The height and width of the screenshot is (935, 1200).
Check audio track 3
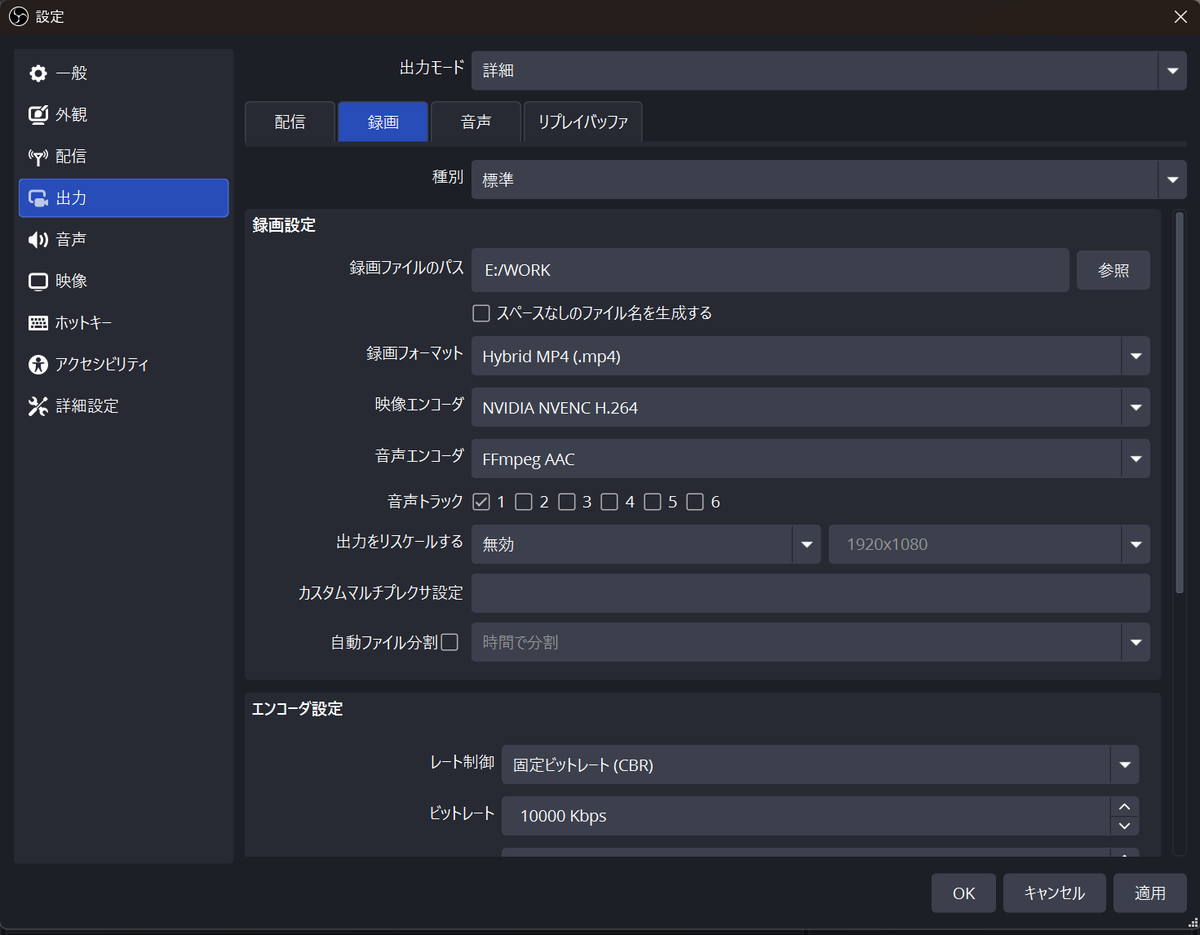(567, 502)
